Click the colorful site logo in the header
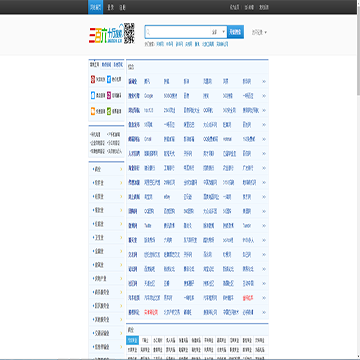The image size is (360, 360). click(106, 35)
